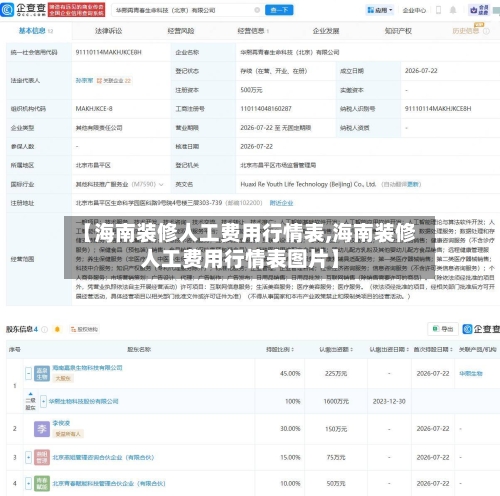Select the 1600万元 contribution cell
Screen dimensions: 500x496
[336, 401]
